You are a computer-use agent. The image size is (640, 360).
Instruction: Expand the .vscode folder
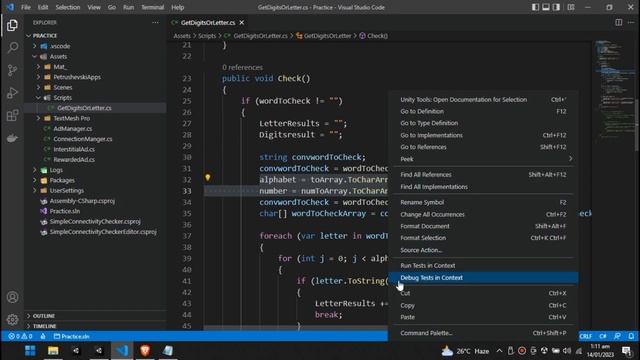click(x=35, y=46)
